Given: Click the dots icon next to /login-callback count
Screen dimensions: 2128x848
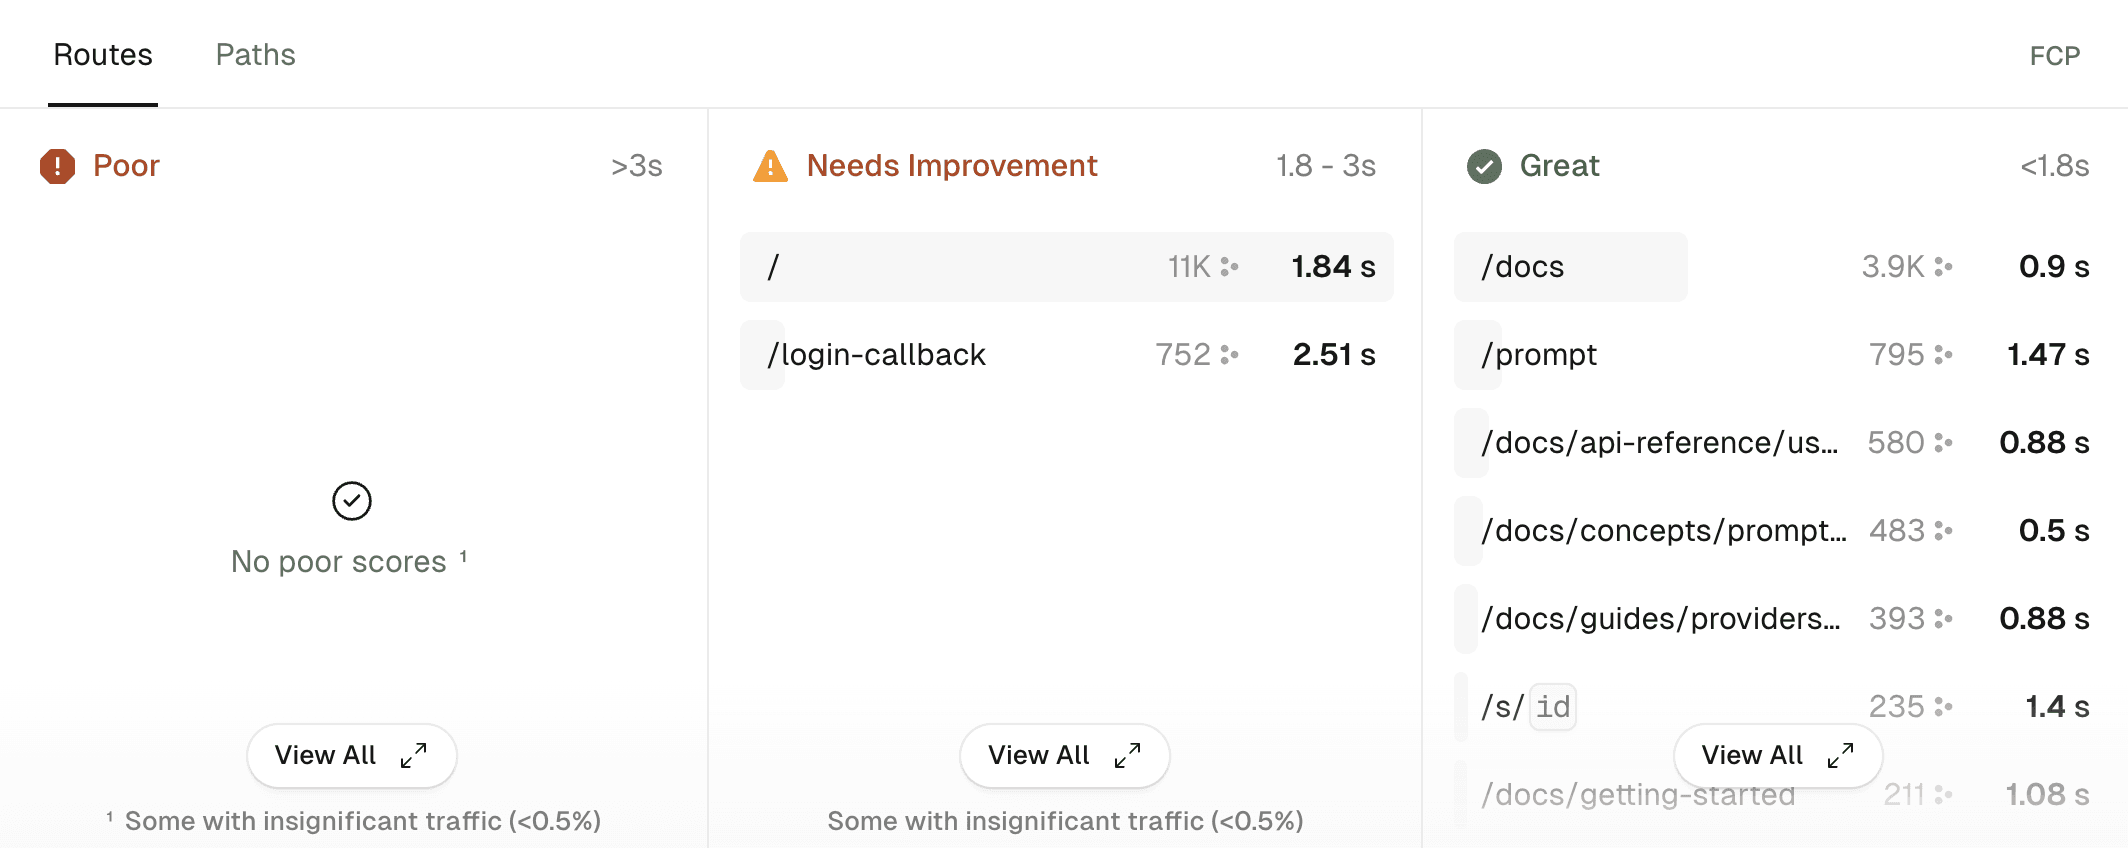Looking at the screenshot, I should click(x=1233, y=354).
